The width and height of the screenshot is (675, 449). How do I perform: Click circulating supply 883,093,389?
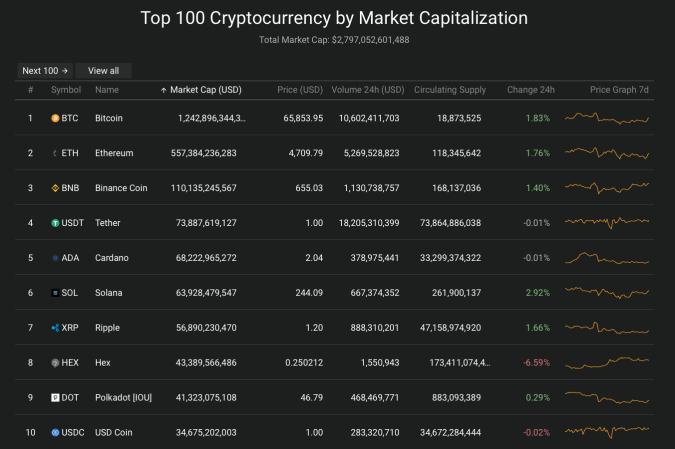pyautogui.click(x=456, y=397)
